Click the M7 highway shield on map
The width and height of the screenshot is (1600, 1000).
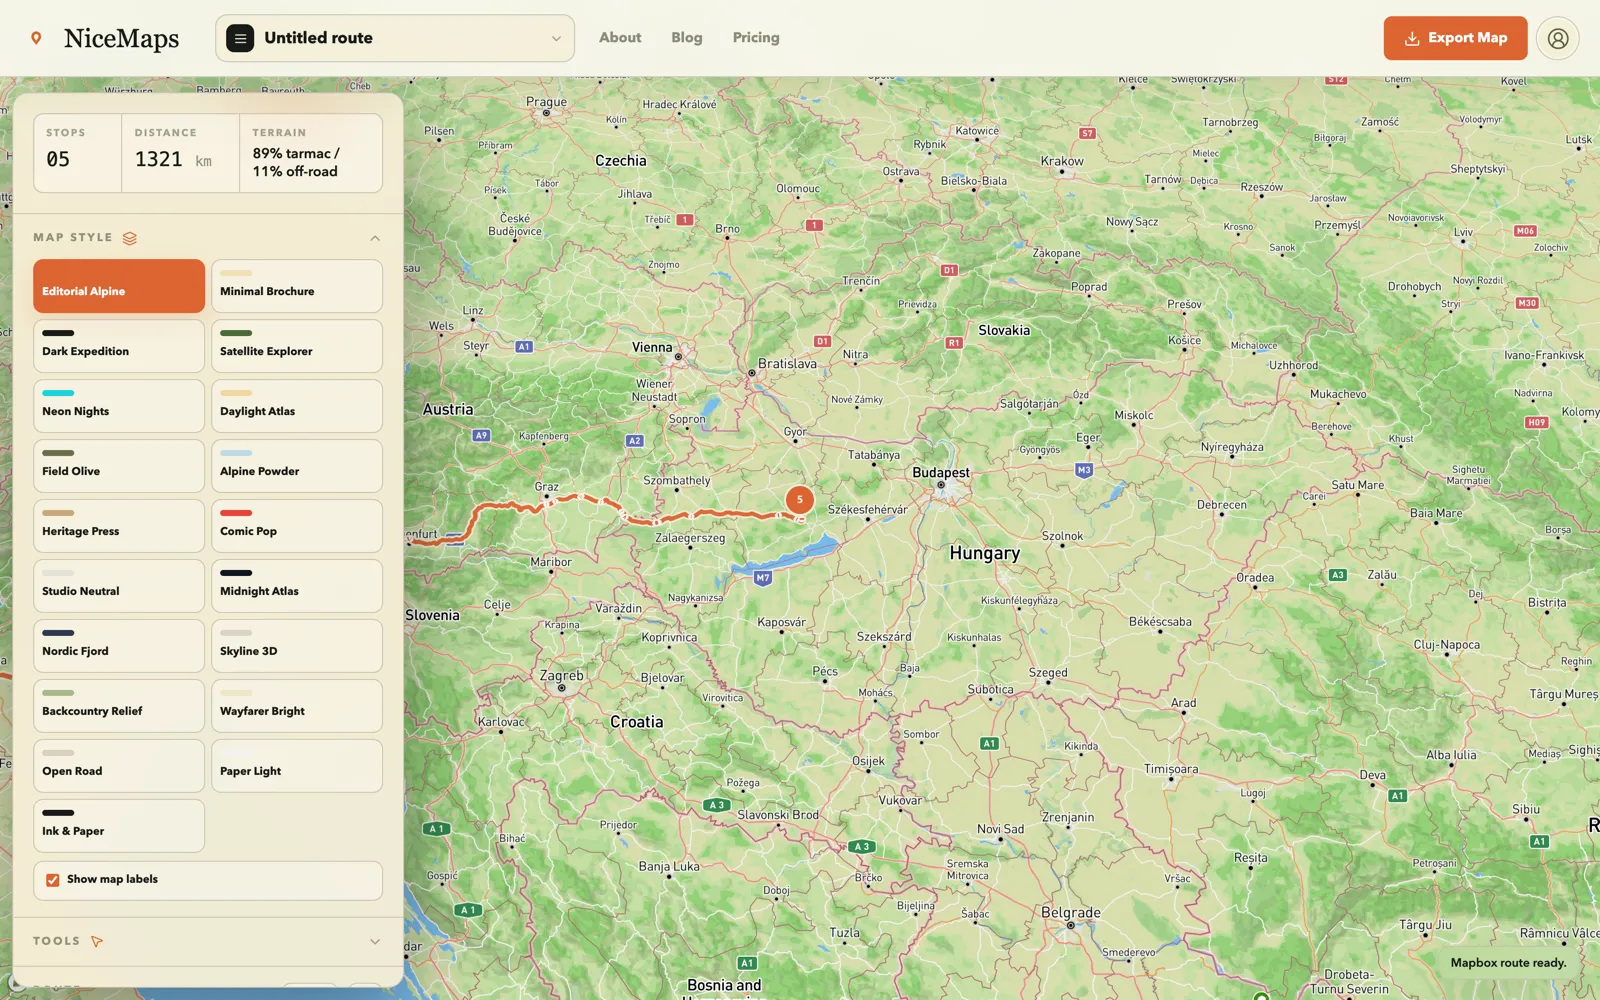(x=763, y=578)
